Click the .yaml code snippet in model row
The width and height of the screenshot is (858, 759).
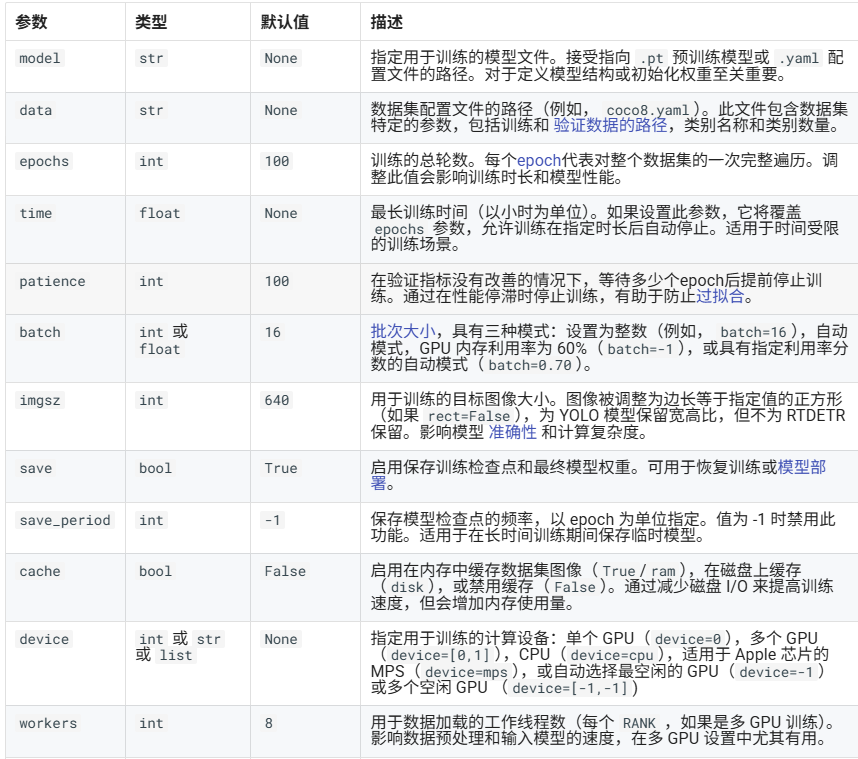(799, 59)
